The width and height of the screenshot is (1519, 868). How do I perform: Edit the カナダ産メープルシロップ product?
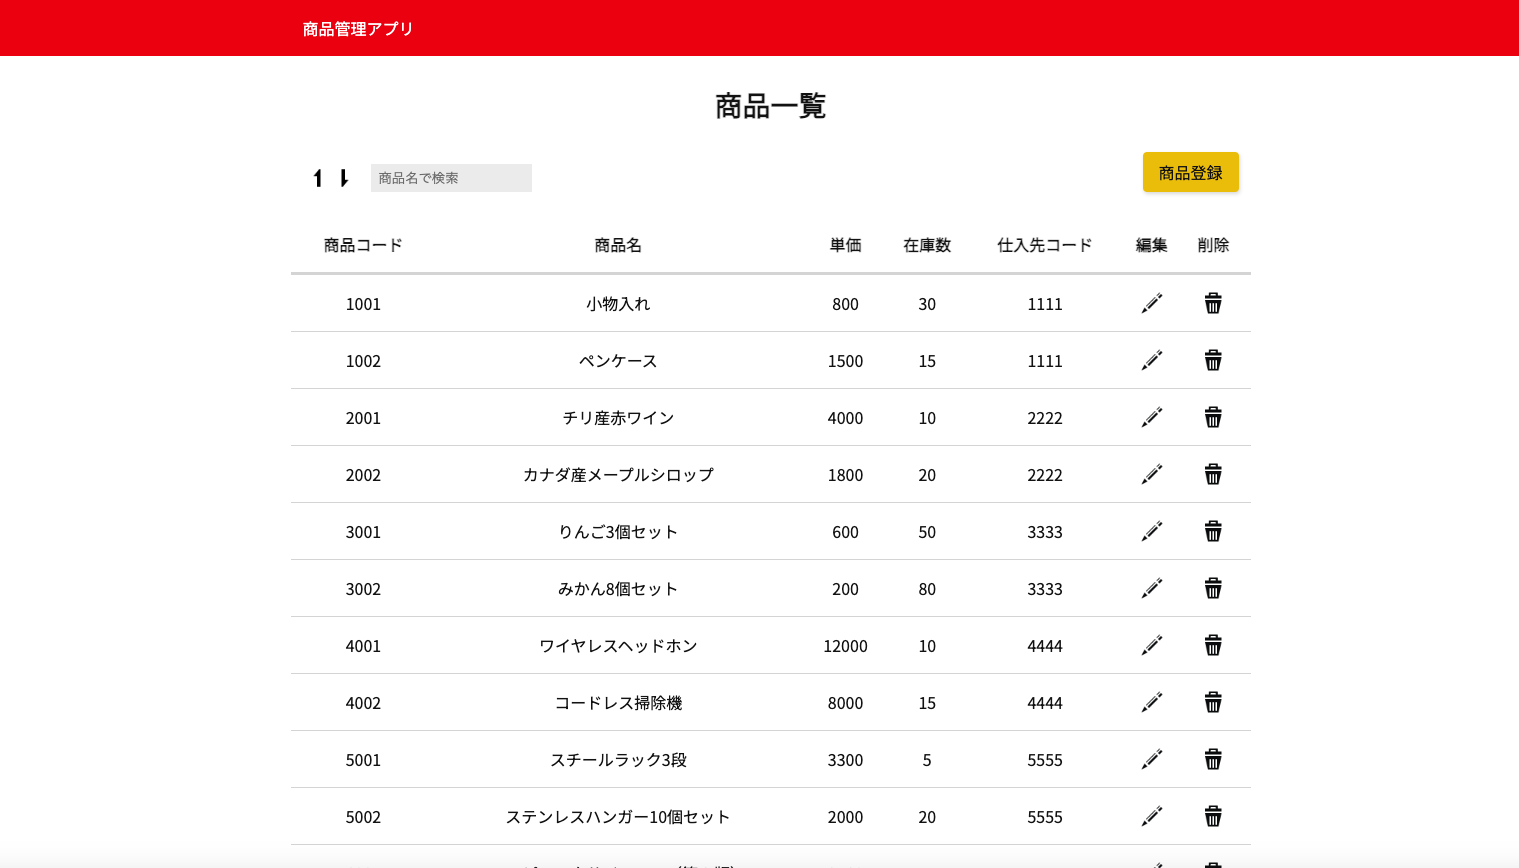point(1152,474)
